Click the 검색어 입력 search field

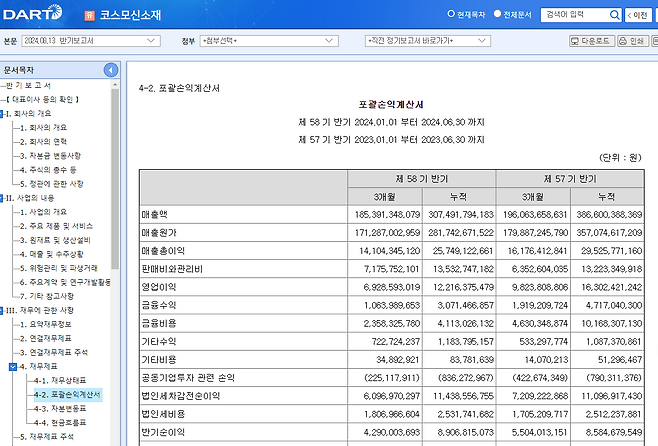click(575, 15)
